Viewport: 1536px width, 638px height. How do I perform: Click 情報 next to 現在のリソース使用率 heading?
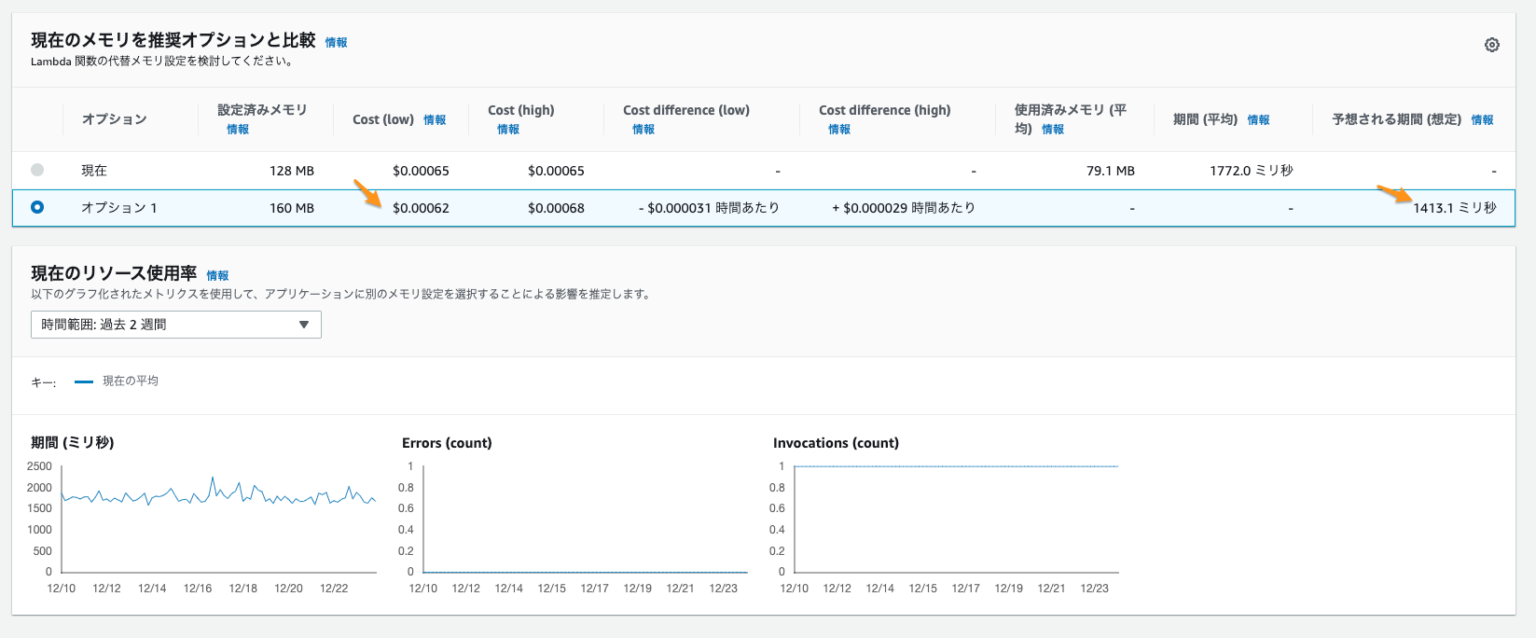[x=218, y=275]
